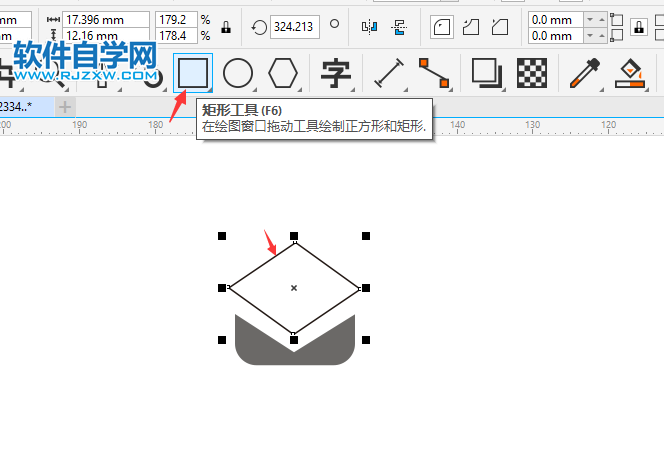Click the scale factor field 178.4
The image size is (664, 450).
tap(176, 36)
